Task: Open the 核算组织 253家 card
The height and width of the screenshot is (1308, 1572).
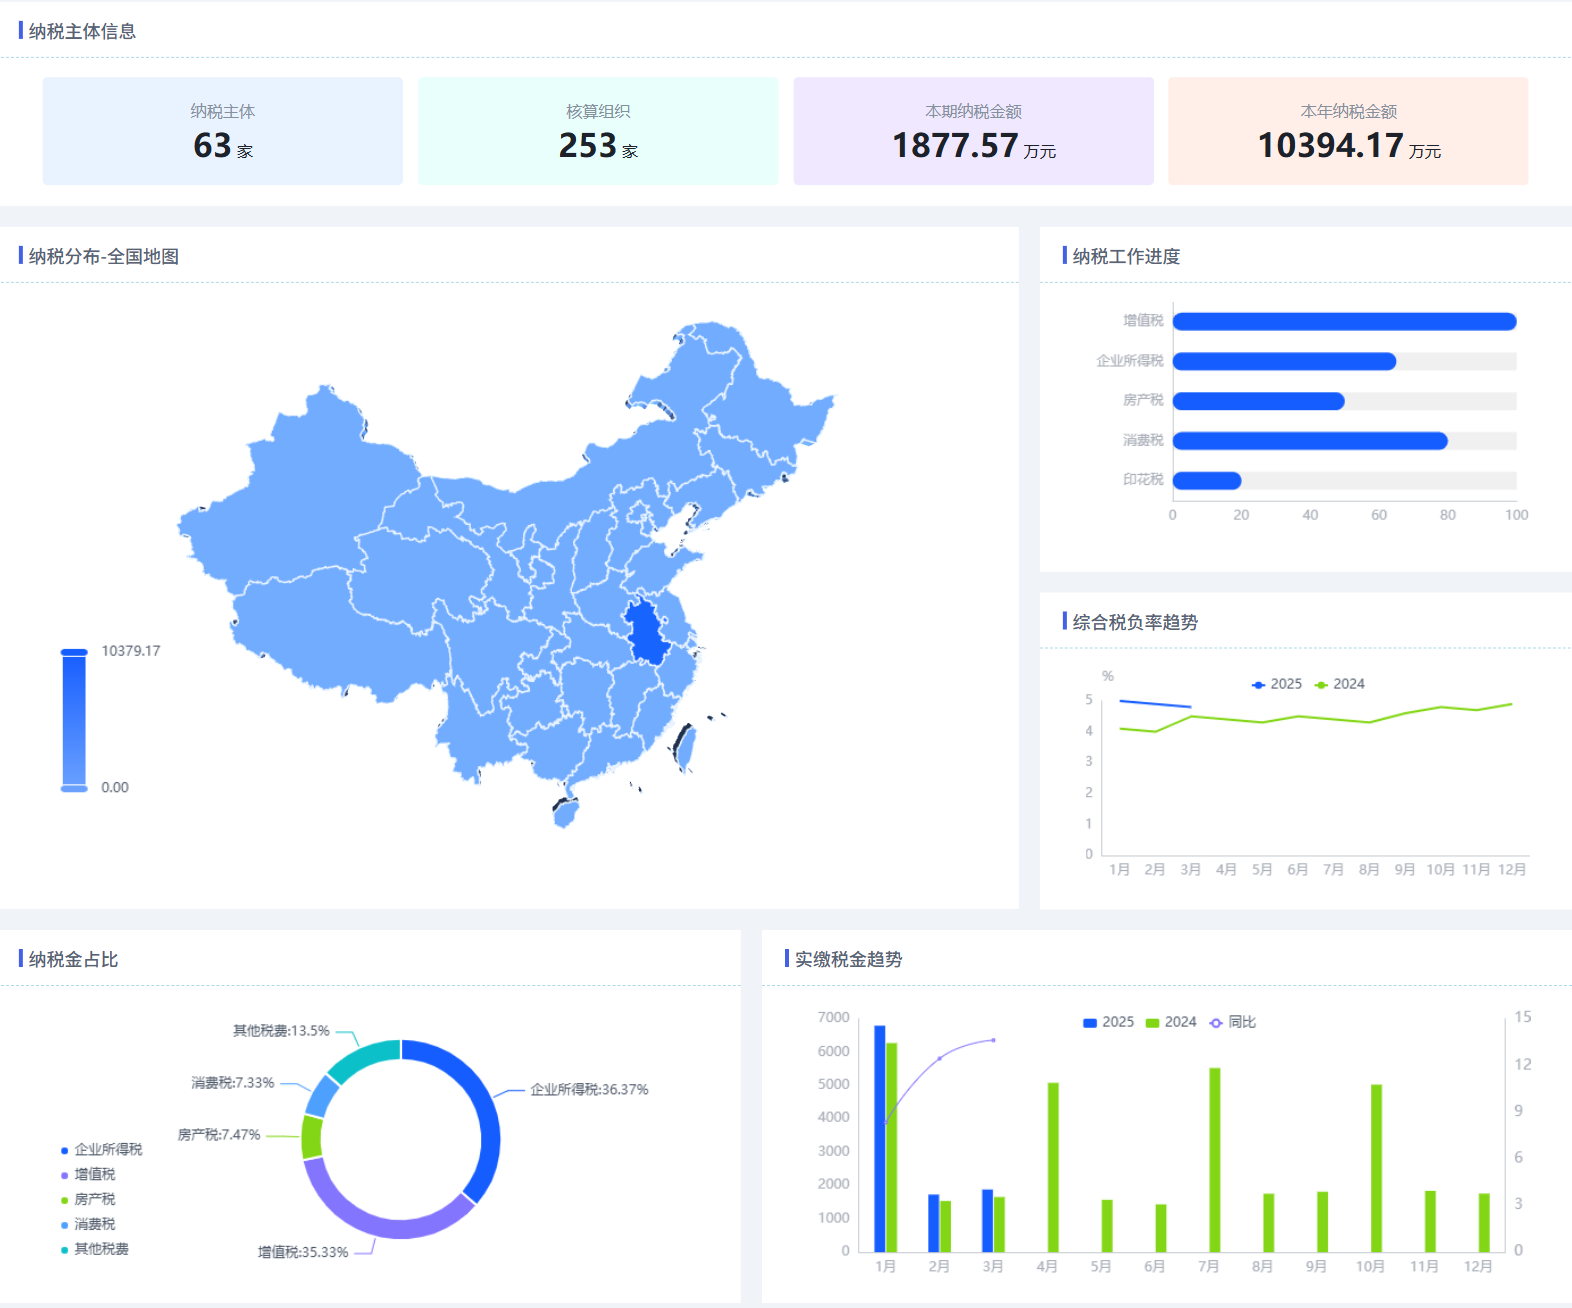Action: click(598, 131)
